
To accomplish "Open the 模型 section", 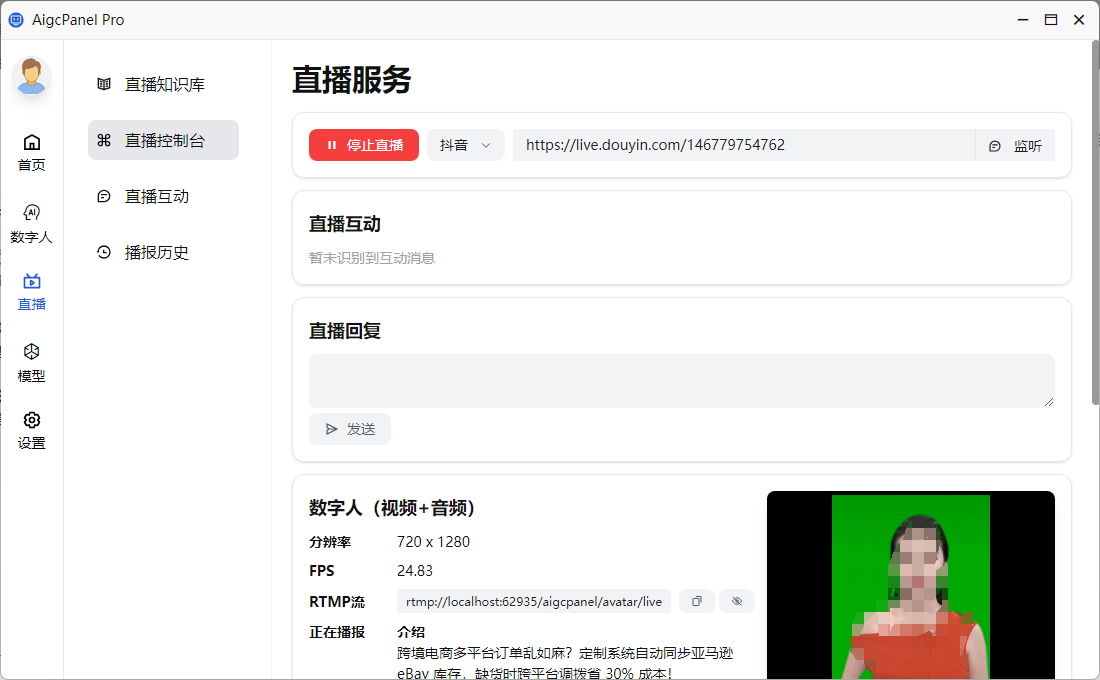I will (32, 363).
